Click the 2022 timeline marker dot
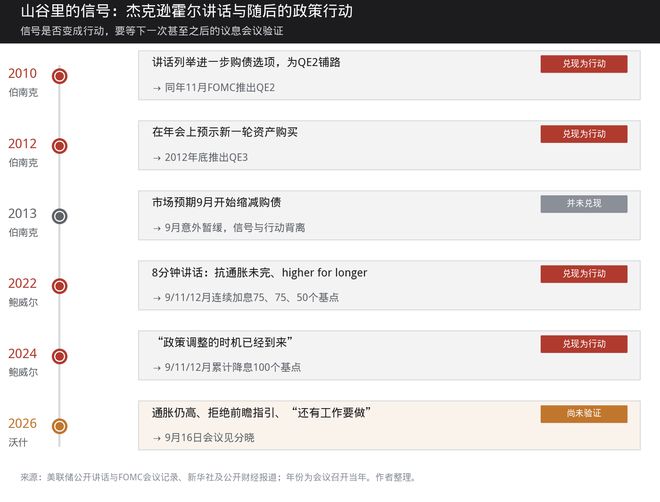660x502 pixels. (x=59, y=286)
